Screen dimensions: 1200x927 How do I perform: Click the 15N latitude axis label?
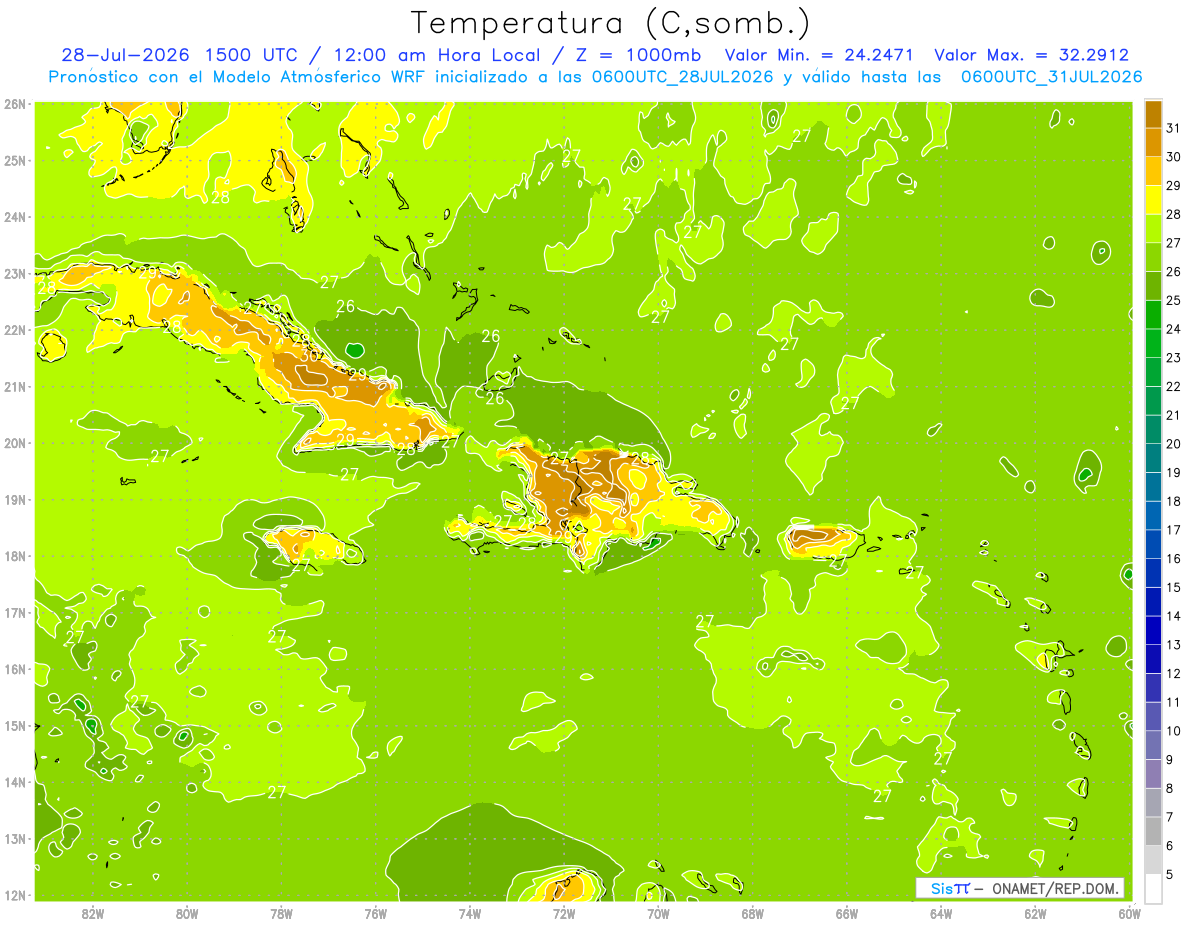15,725
